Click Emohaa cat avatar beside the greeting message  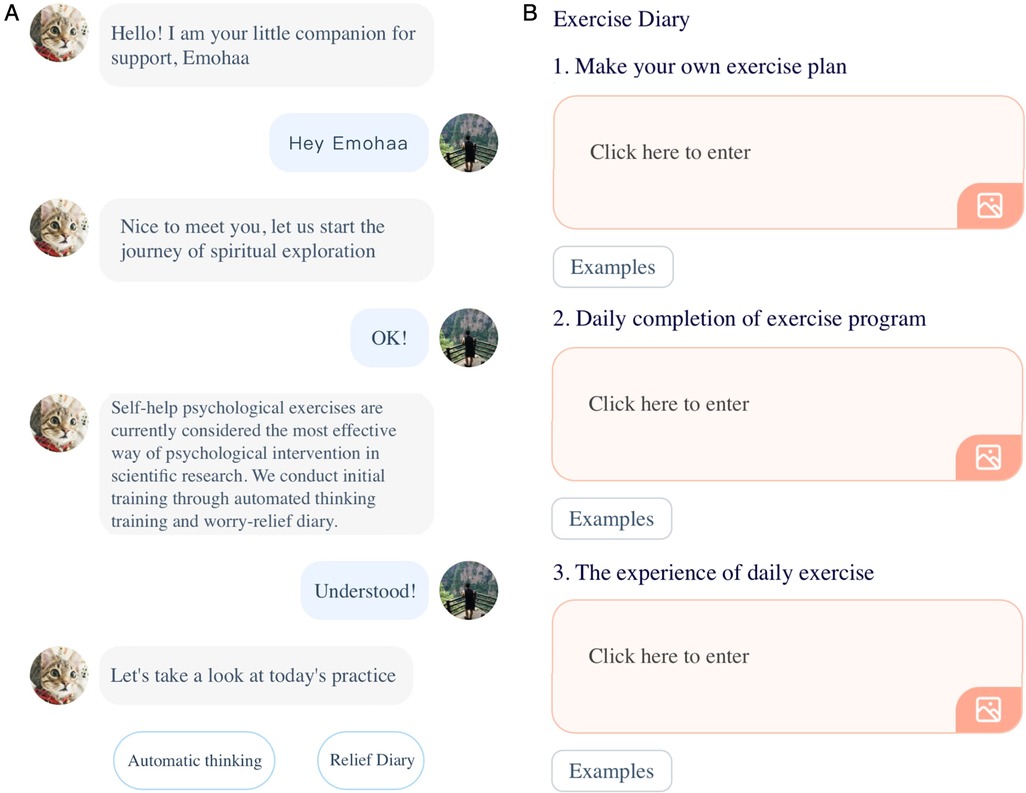(x=59, y=33)
